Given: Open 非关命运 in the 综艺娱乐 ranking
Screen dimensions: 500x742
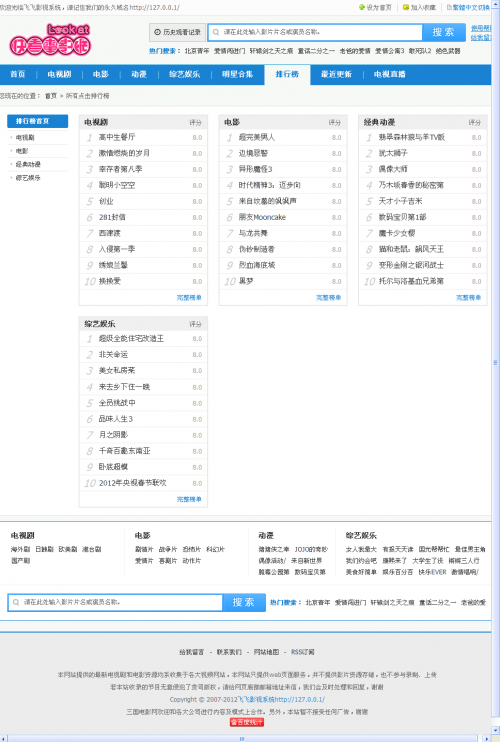Looking at the screenshot, I should click(x=113, y=354).
